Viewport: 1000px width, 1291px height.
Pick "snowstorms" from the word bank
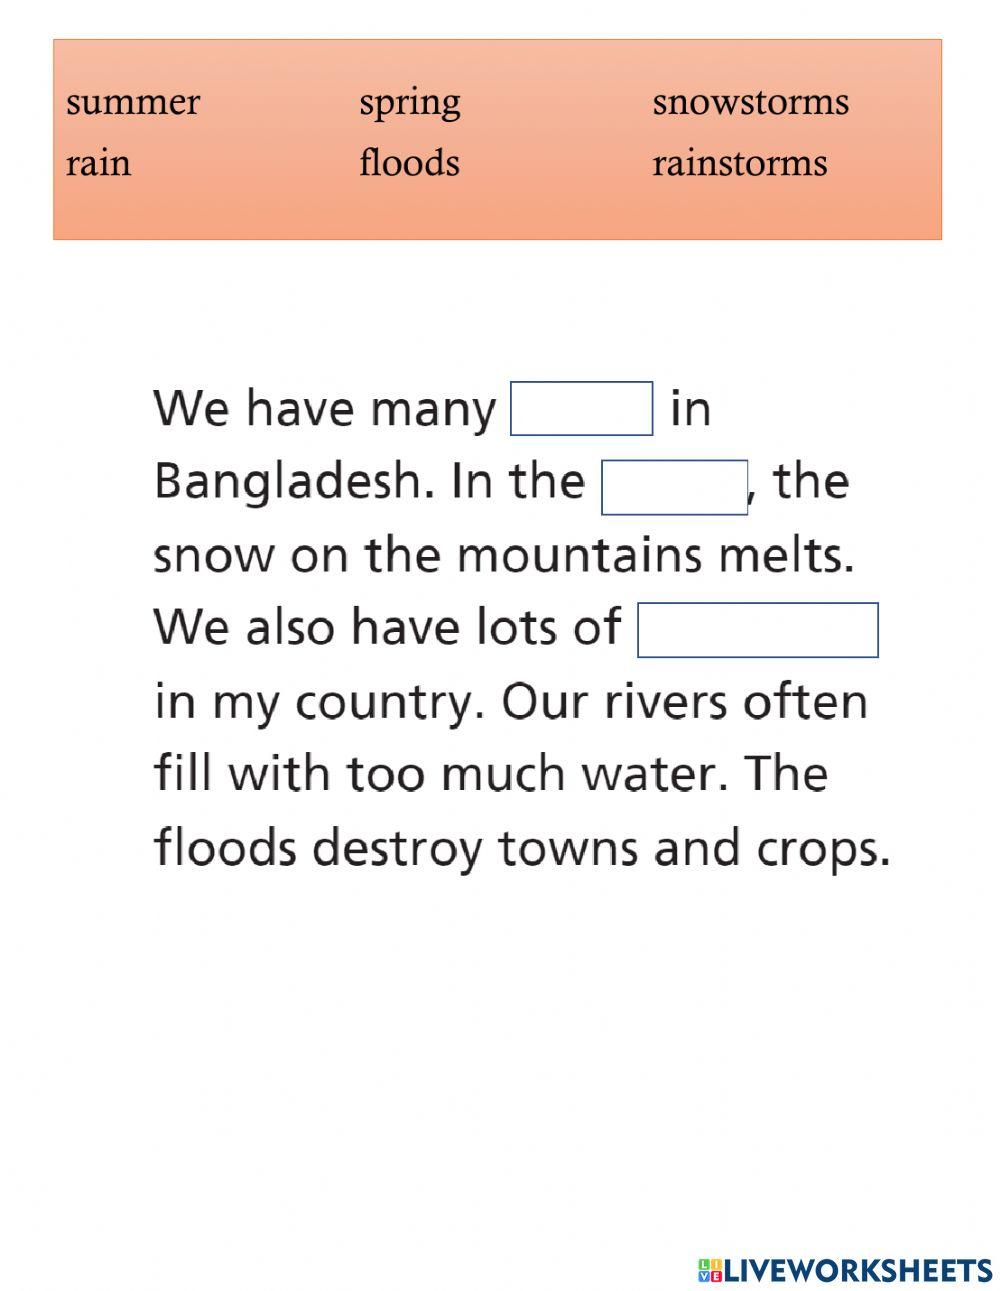pos(750,102)
